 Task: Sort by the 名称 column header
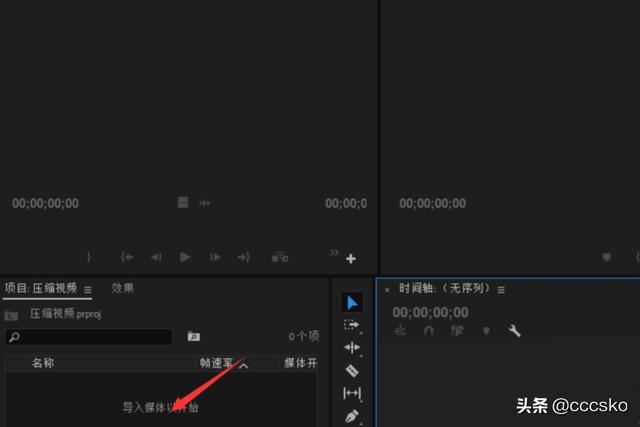click(42, 362)
